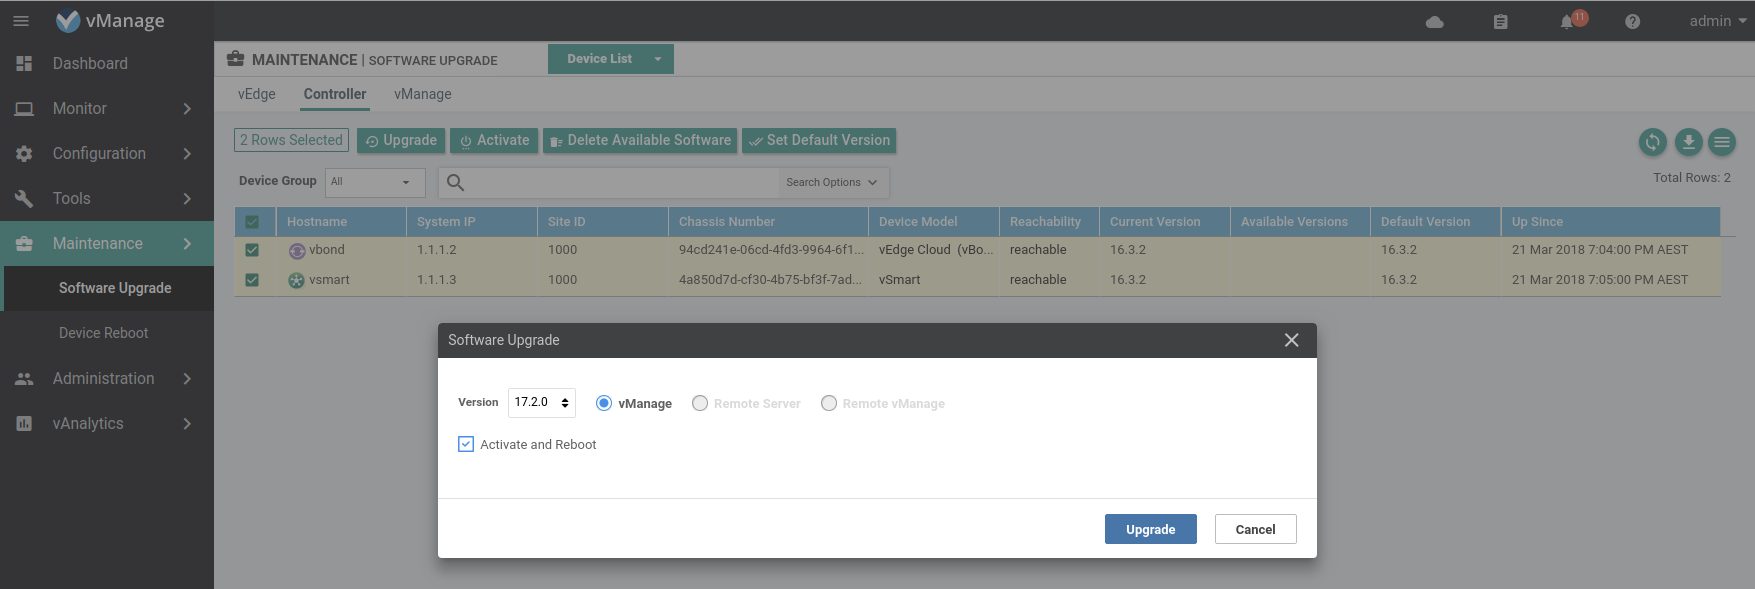
Task: Cancel the Software Upgrade dialog
Action: [1255, 529]
